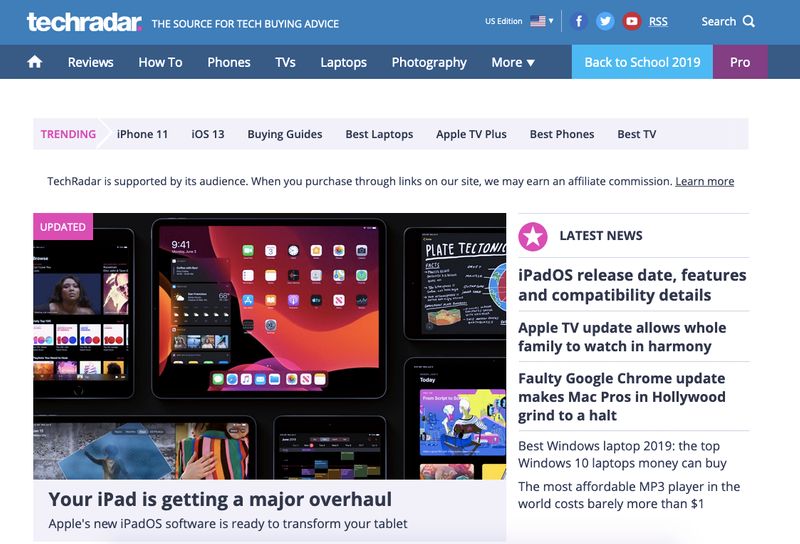The image size is (800, 544).
Task: Click 'The Source for Tech Buying Advice' tagline
Action: point(245,23)
